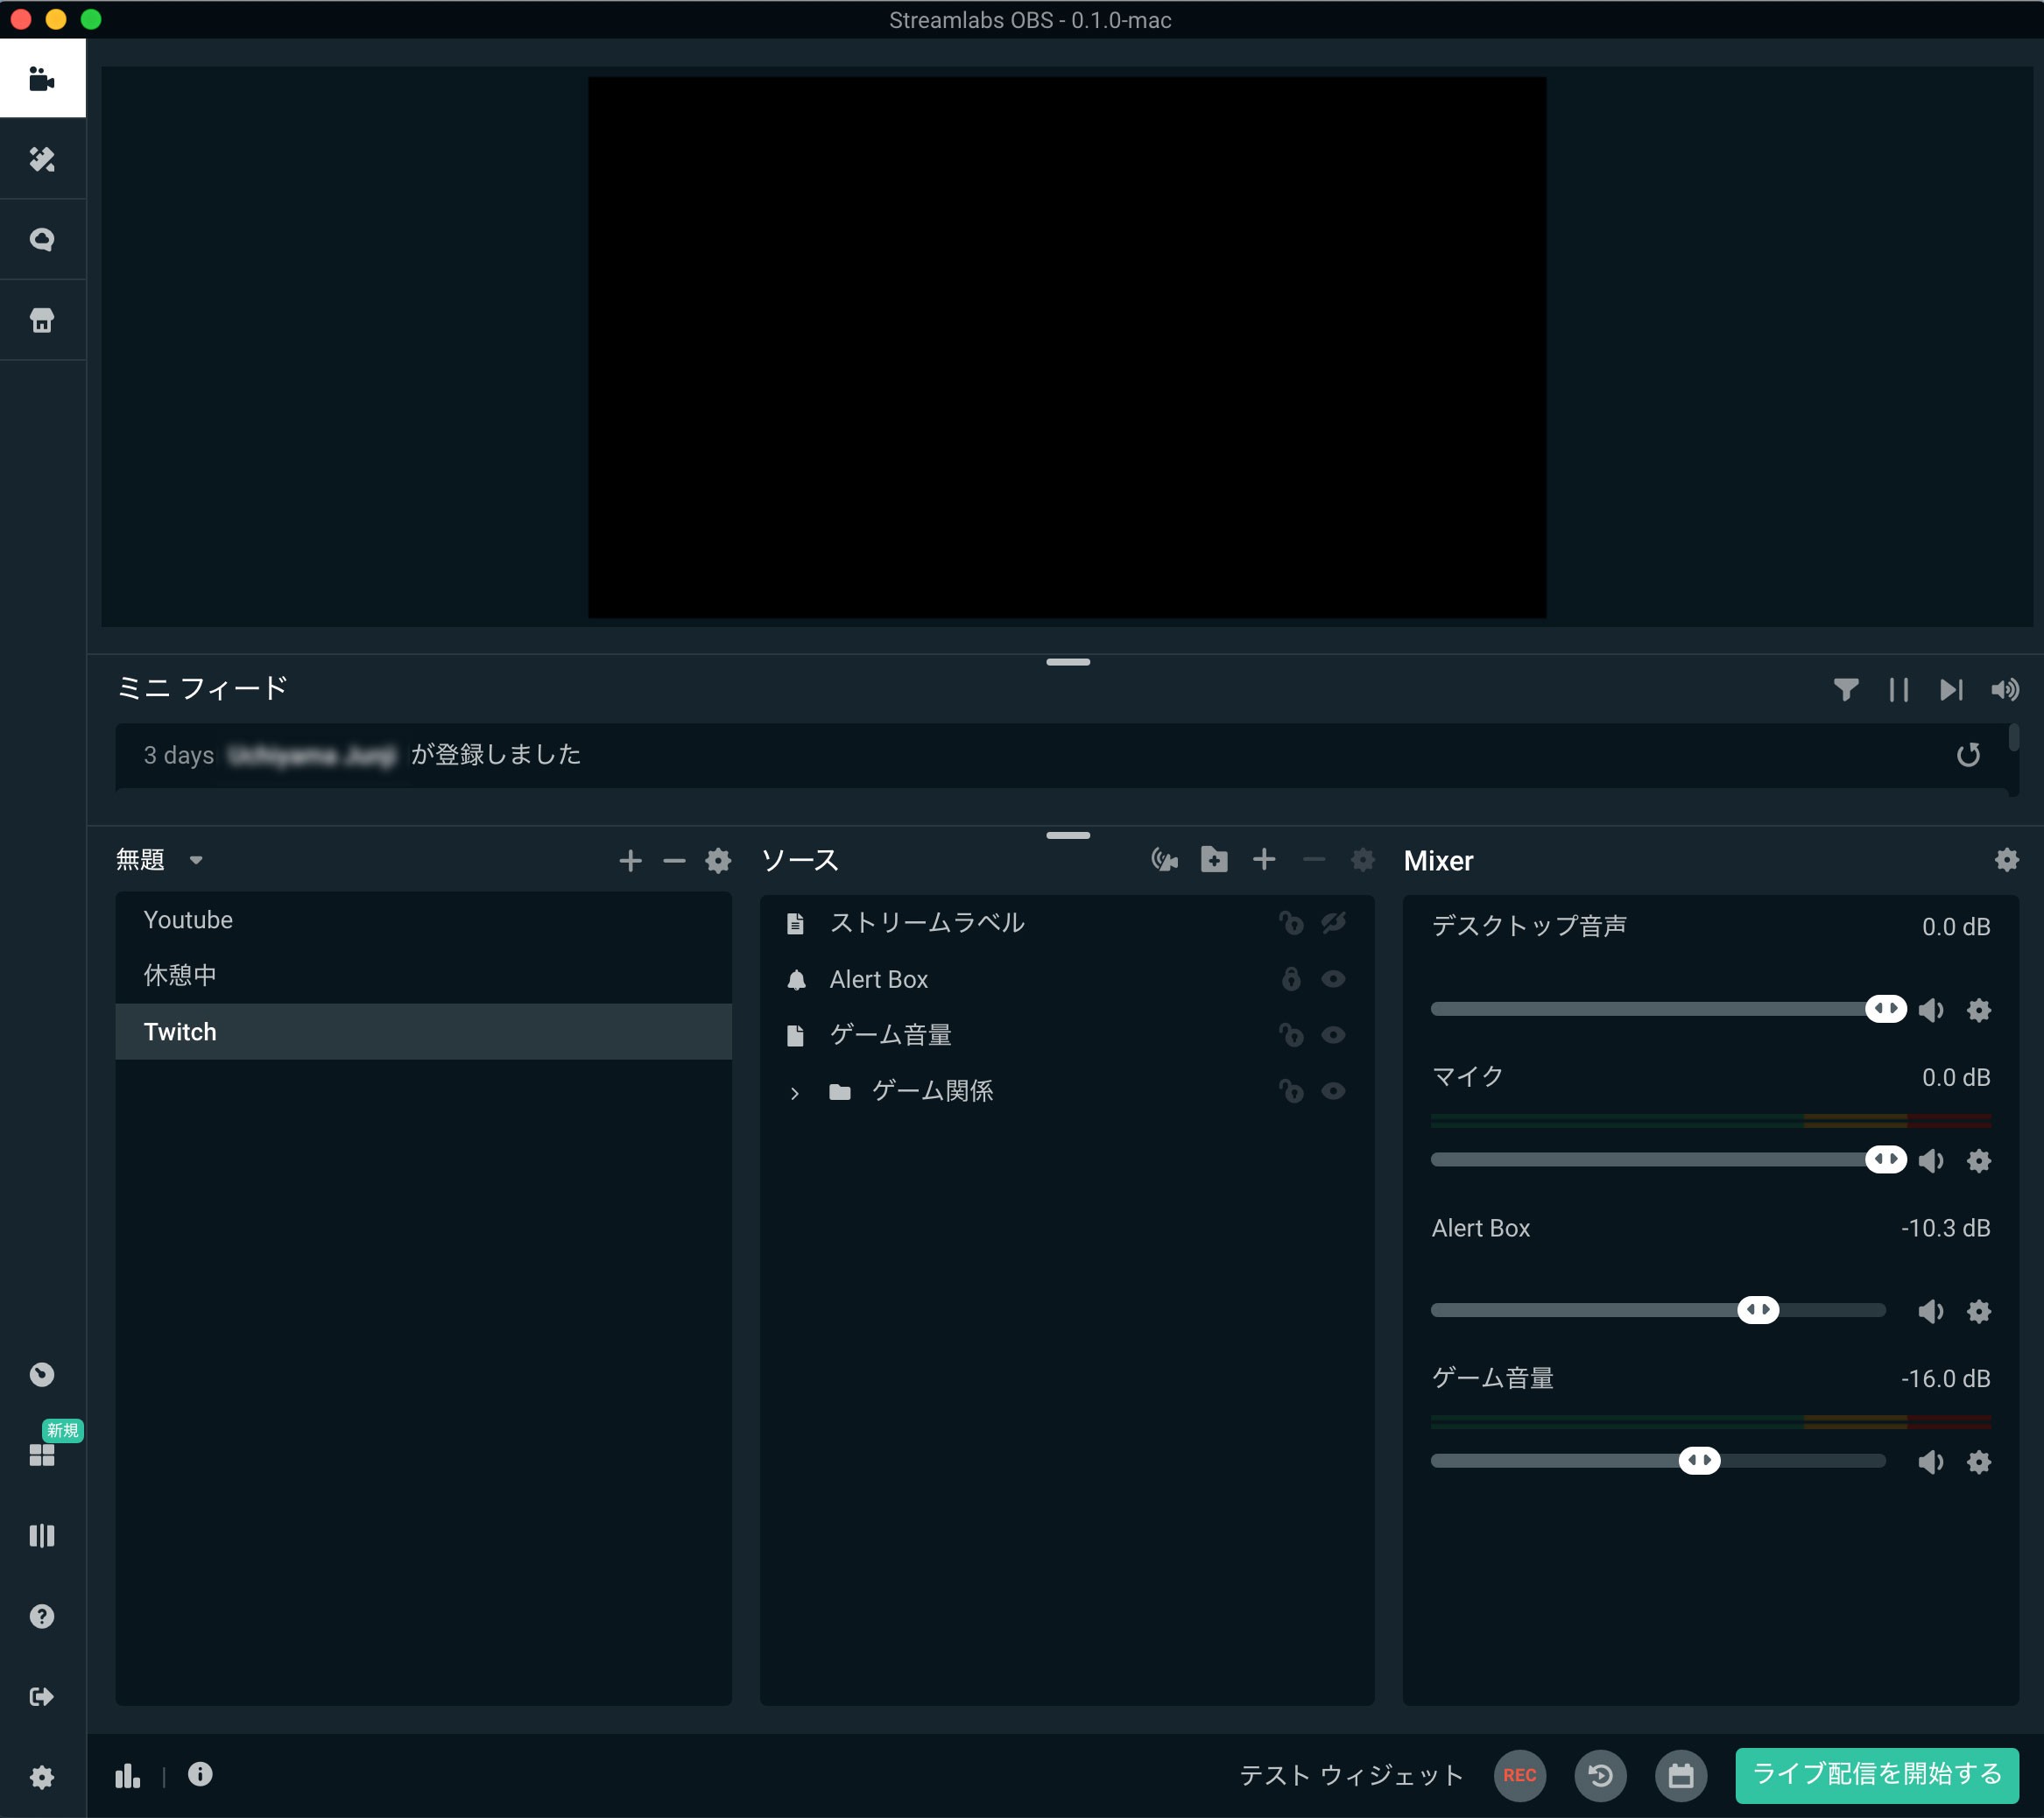Repeat the 3 days registration alert
The width and height of the screenshot is (2044, 1818).
[1968, 754]
